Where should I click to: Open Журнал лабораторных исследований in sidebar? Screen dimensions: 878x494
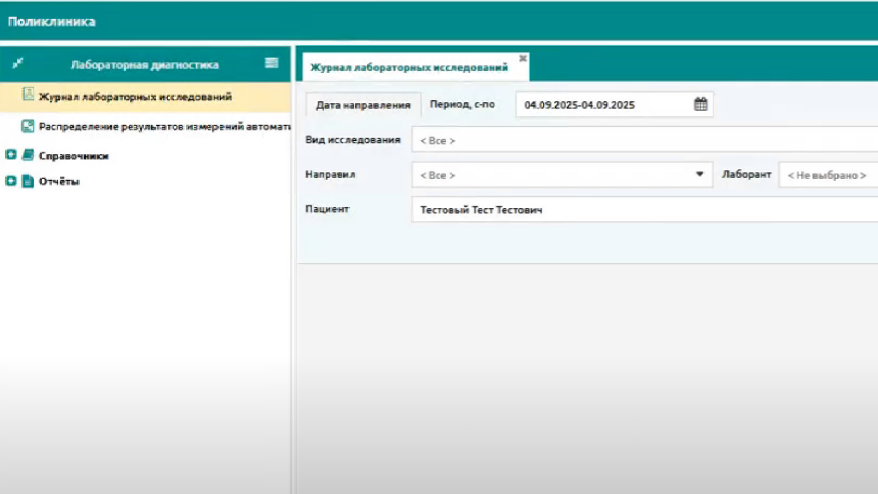pos(135,97)
